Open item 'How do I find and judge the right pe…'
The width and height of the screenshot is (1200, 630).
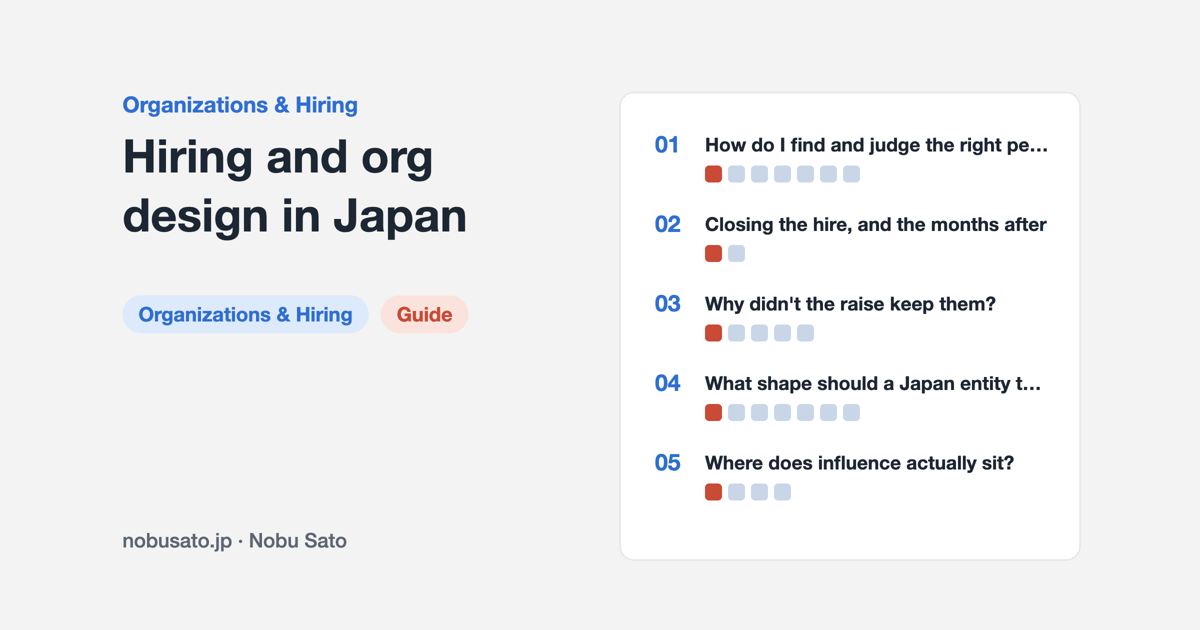tap(876, 145)
